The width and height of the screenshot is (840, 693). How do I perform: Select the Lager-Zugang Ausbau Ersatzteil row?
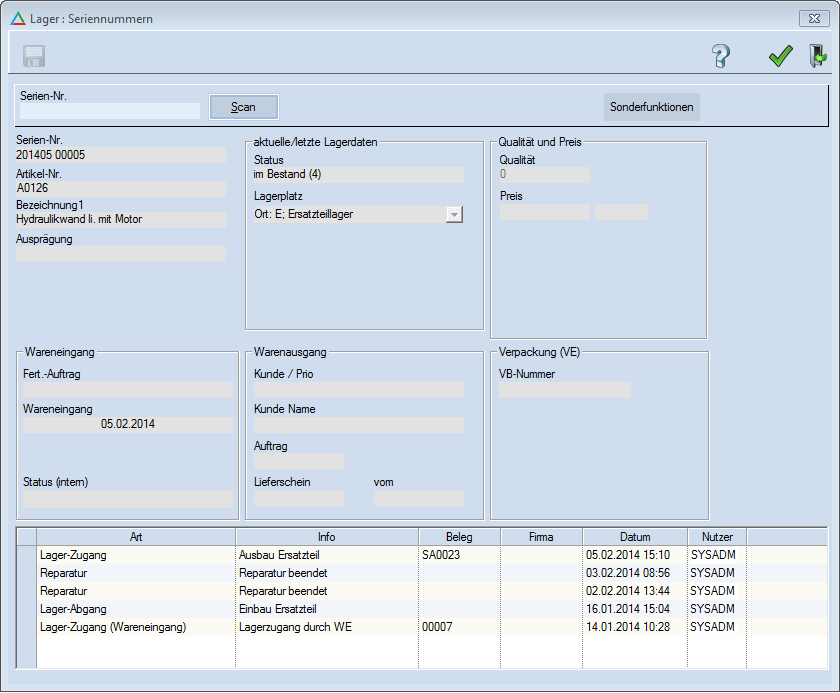click(x=136, y=554)
